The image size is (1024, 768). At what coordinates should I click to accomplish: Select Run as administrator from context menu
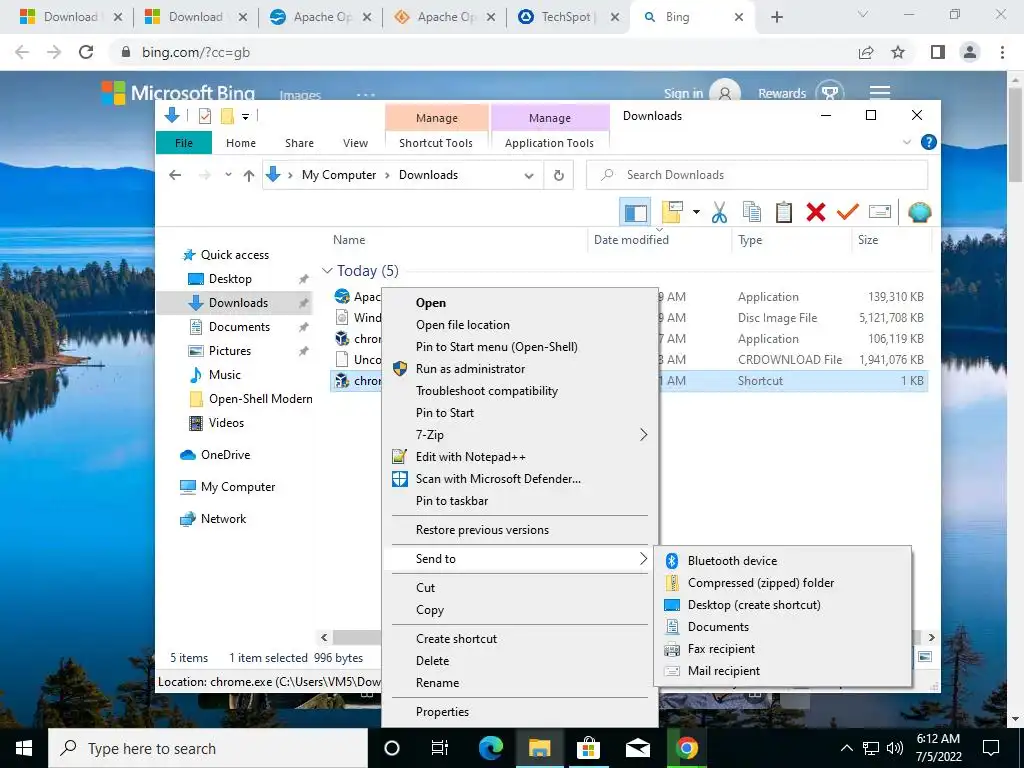click(470, 369)
